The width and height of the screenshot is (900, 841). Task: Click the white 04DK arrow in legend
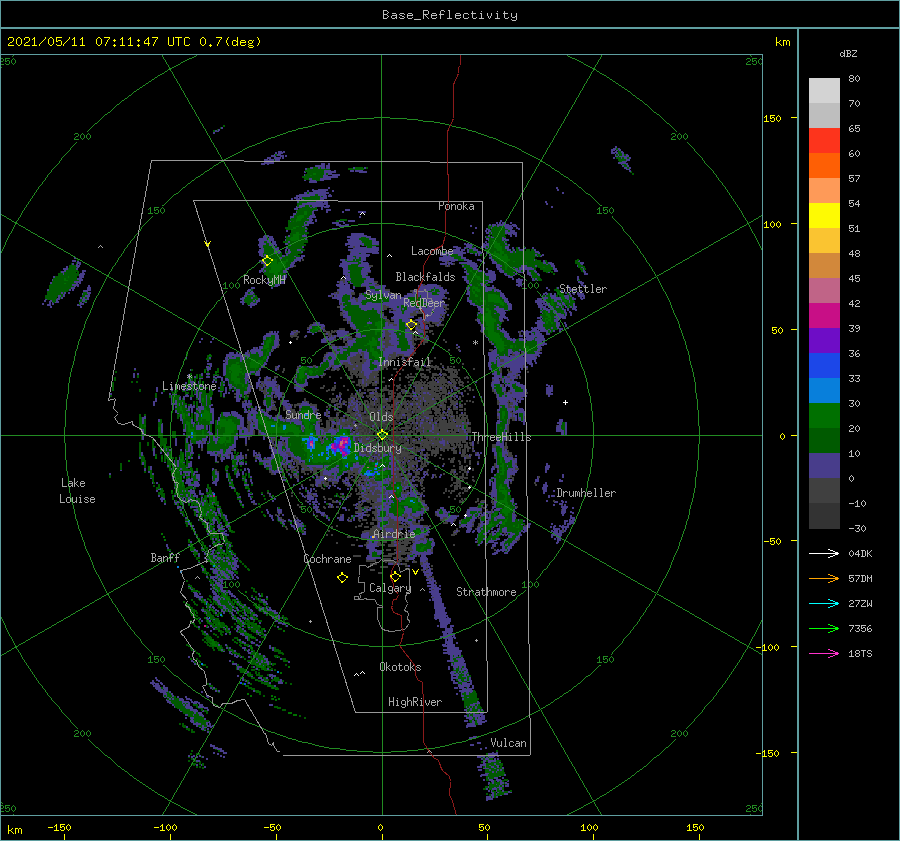tap(824, 553)
